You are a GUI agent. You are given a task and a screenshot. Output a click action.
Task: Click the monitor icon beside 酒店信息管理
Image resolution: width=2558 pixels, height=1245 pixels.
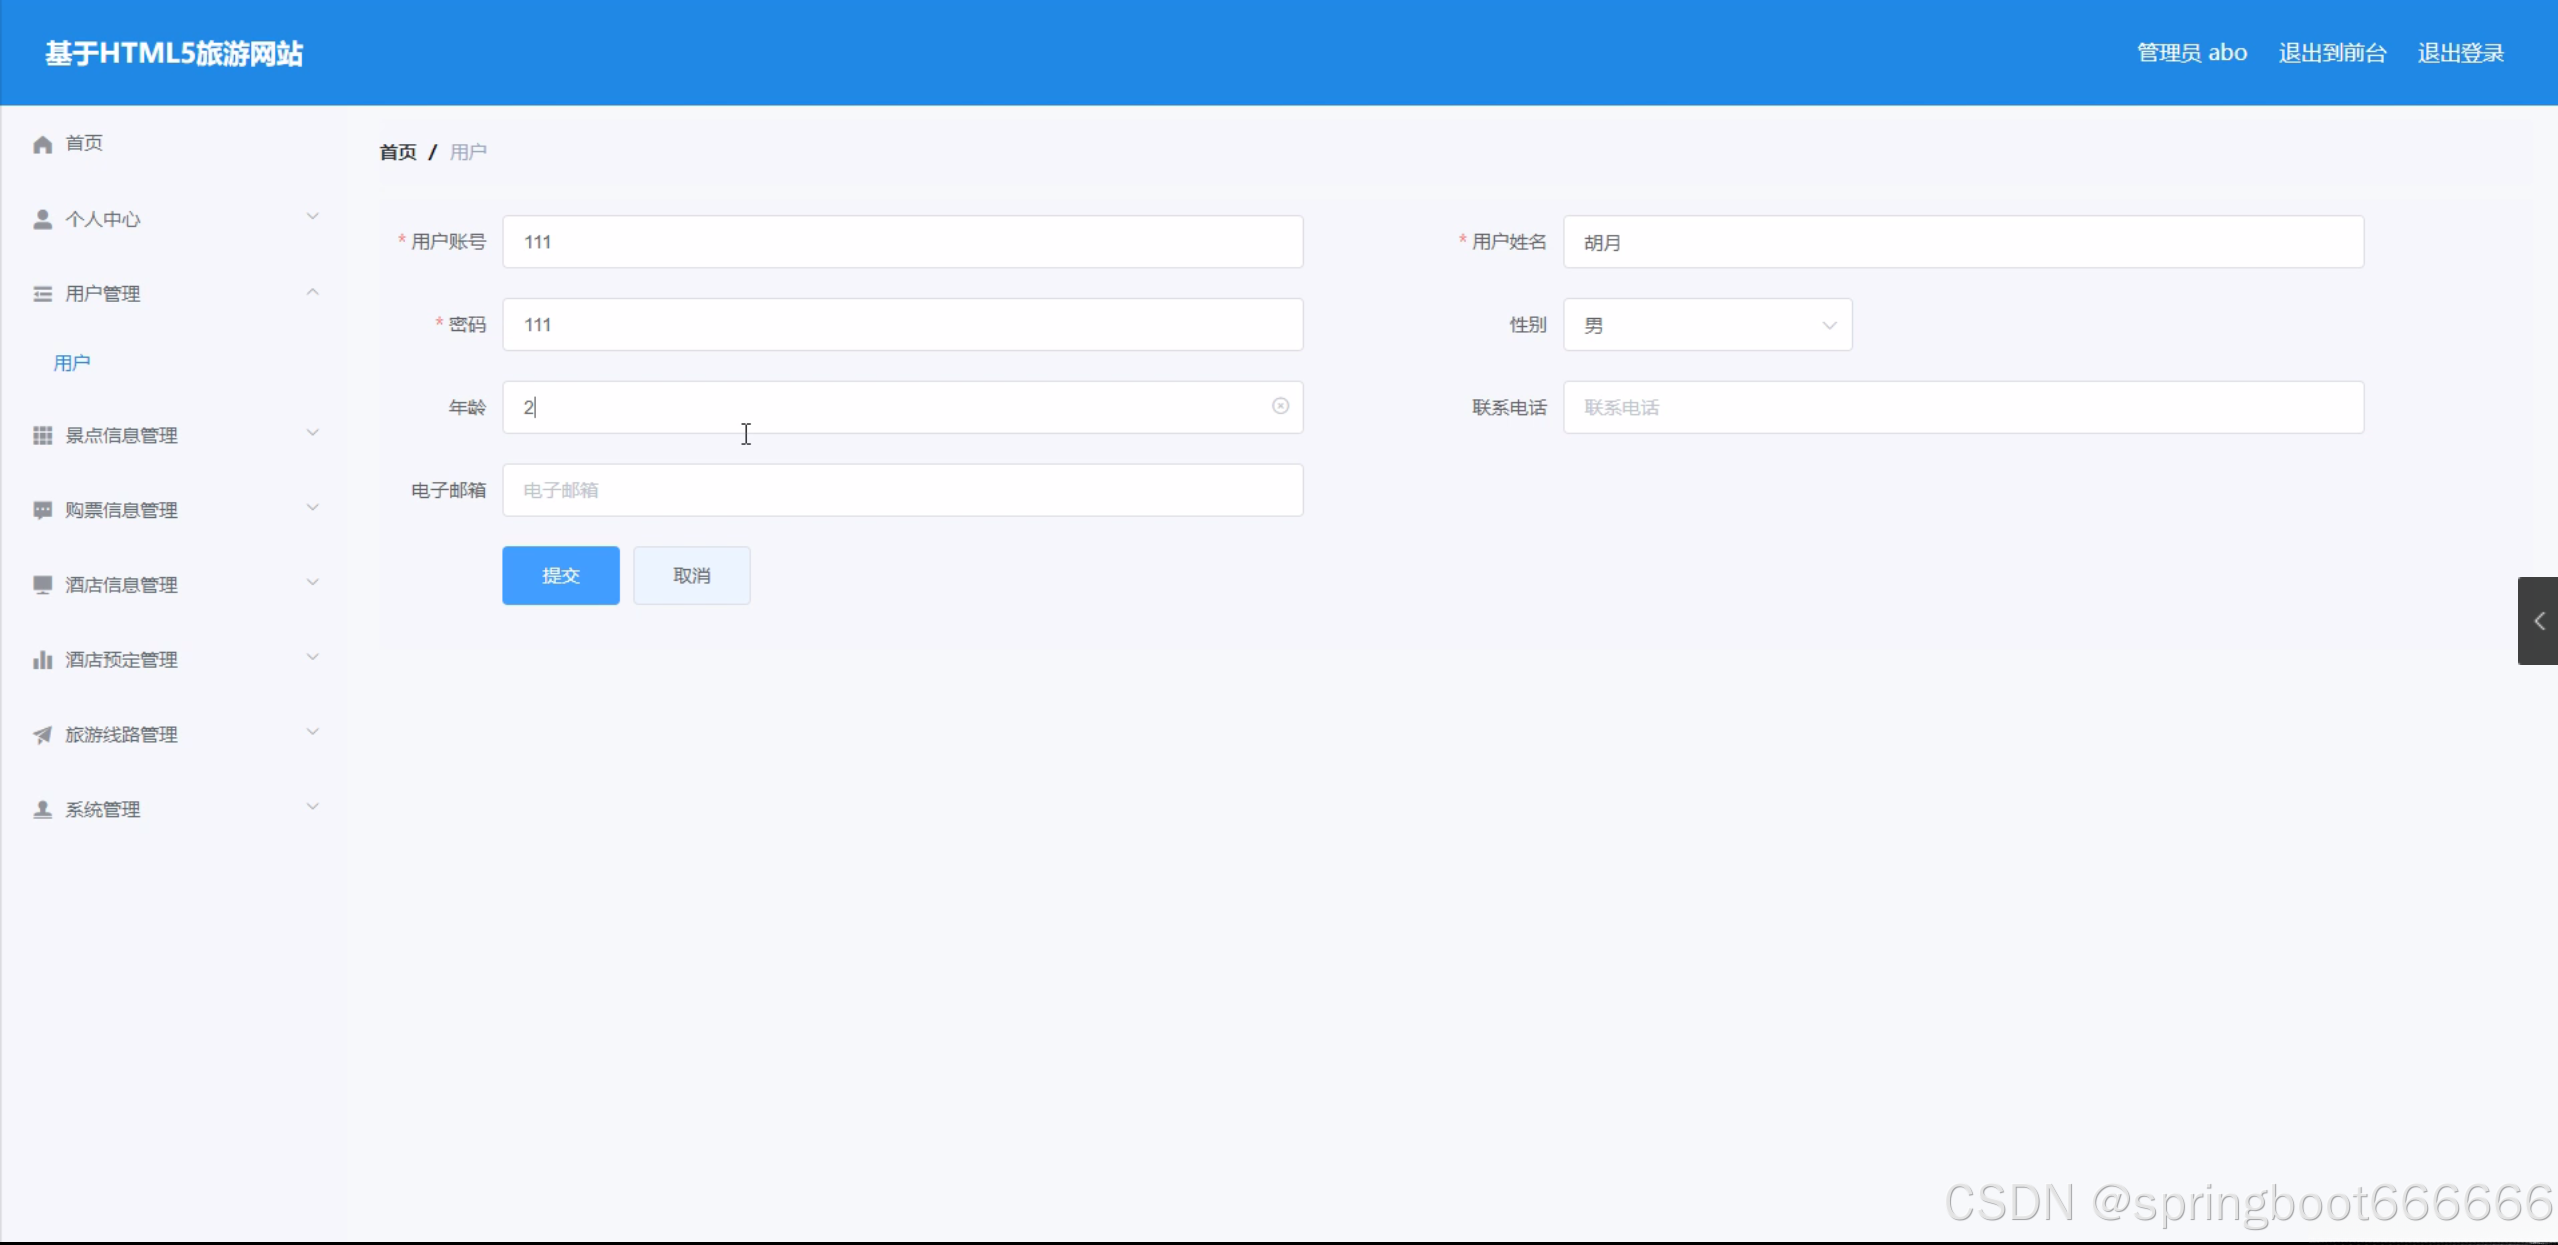42,585
